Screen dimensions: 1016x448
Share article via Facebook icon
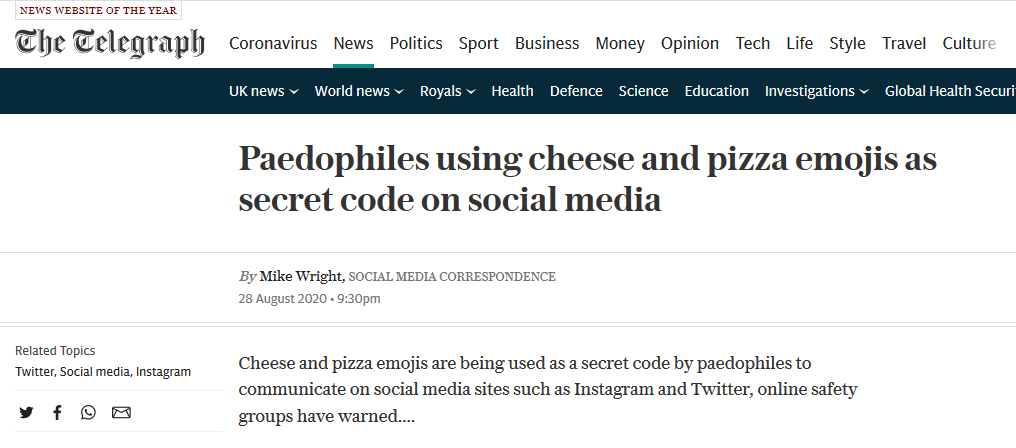[x=57, y=412]
